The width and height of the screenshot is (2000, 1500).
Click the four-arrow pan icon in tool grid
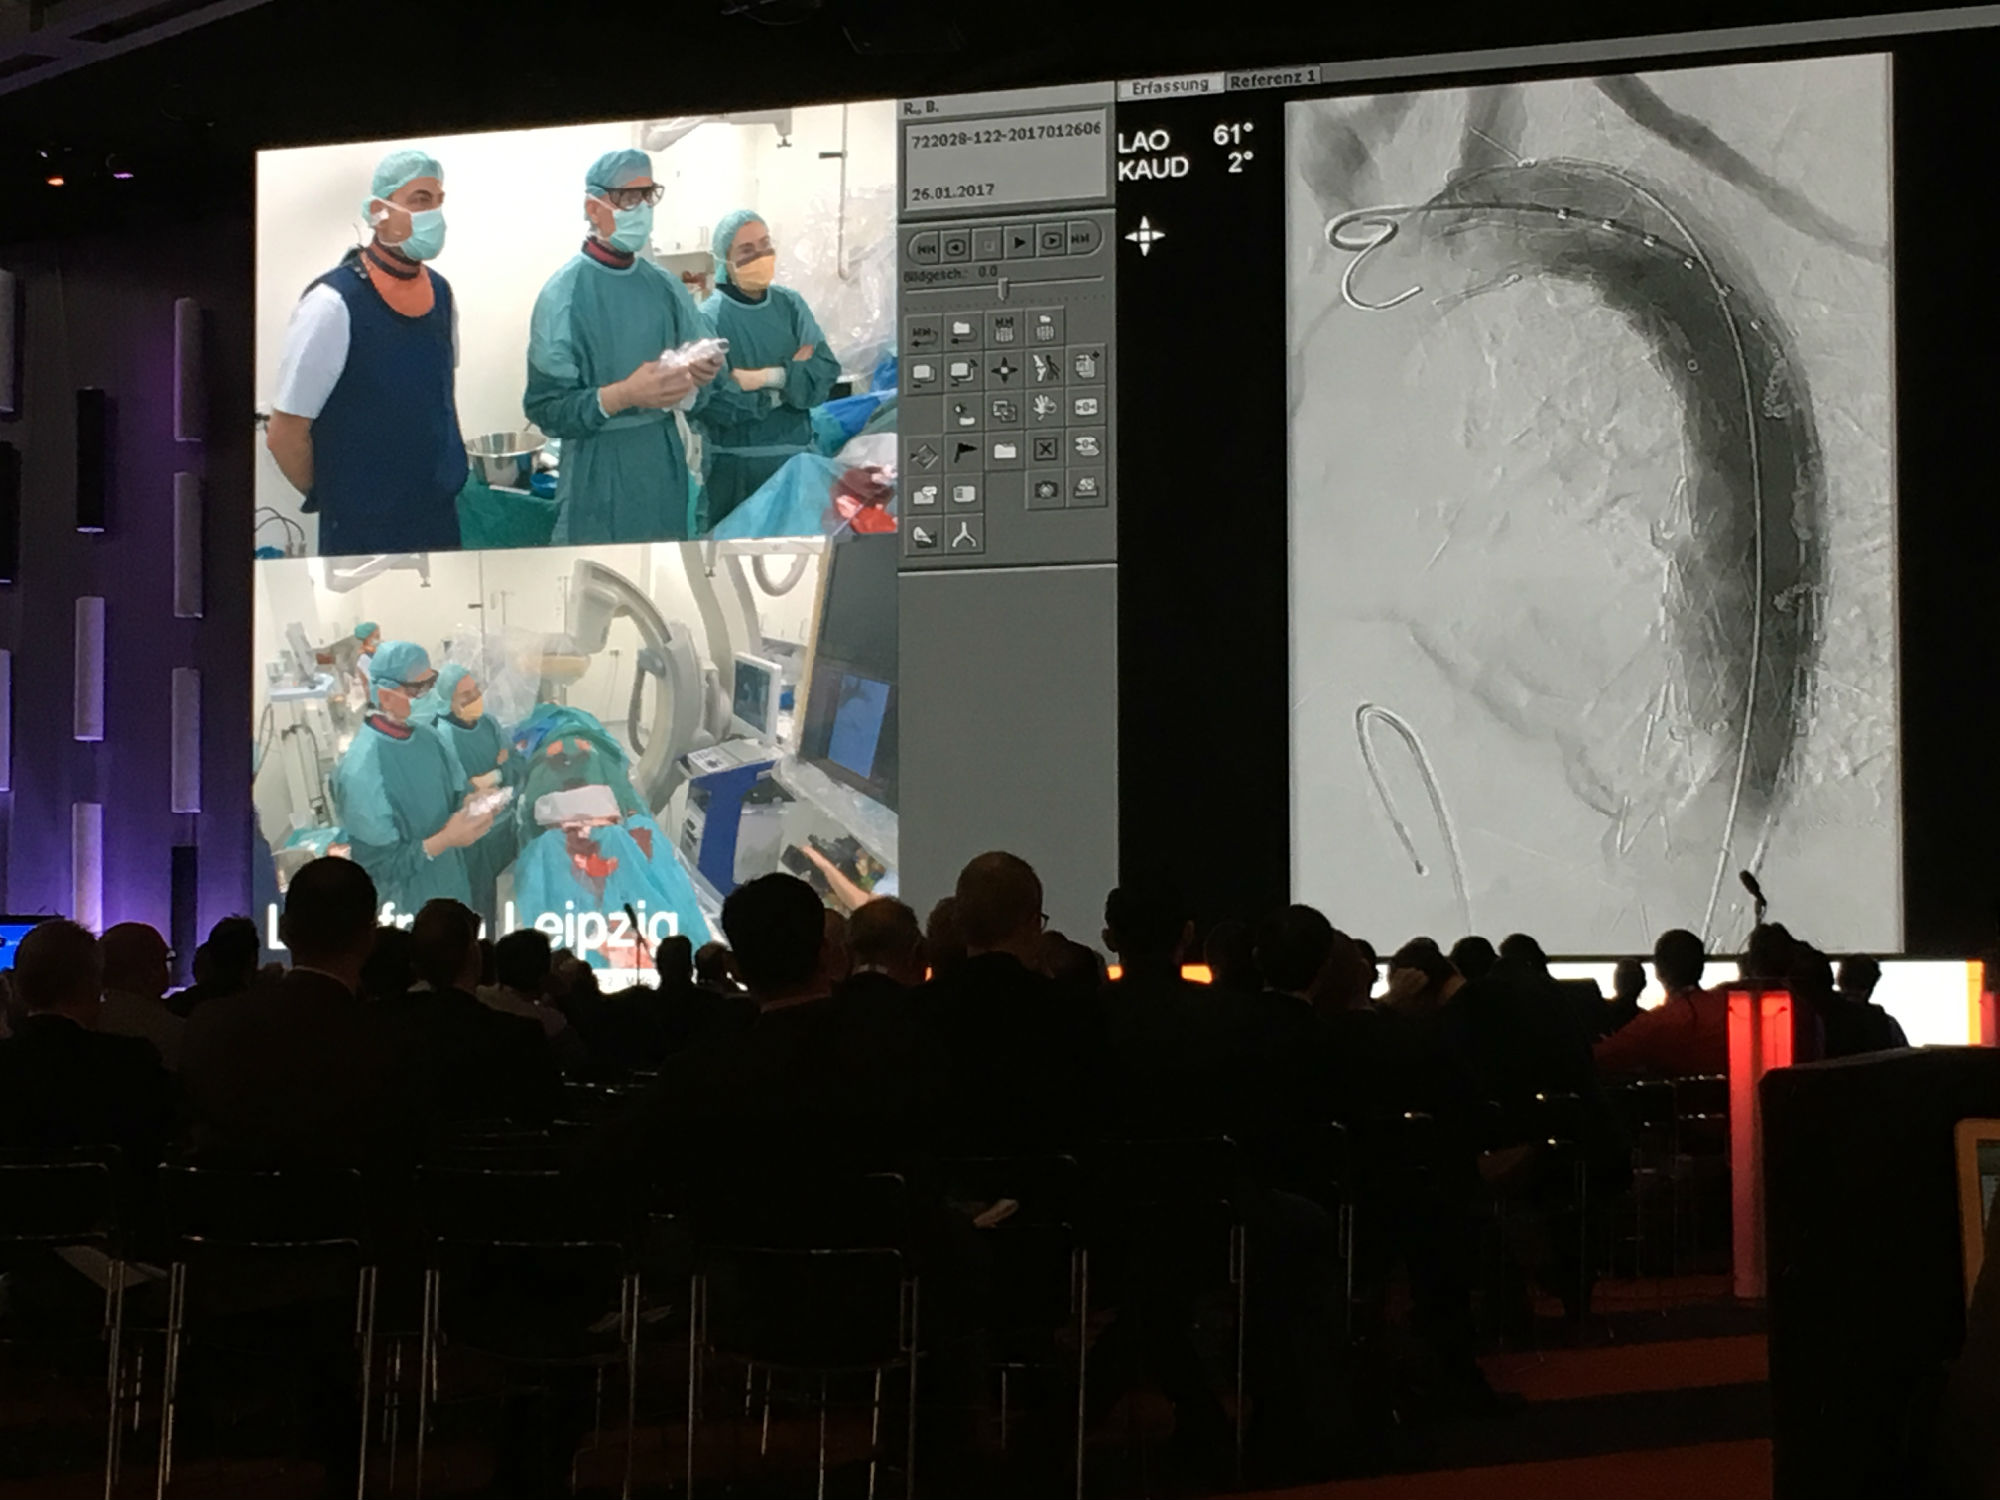[1004, 371]
